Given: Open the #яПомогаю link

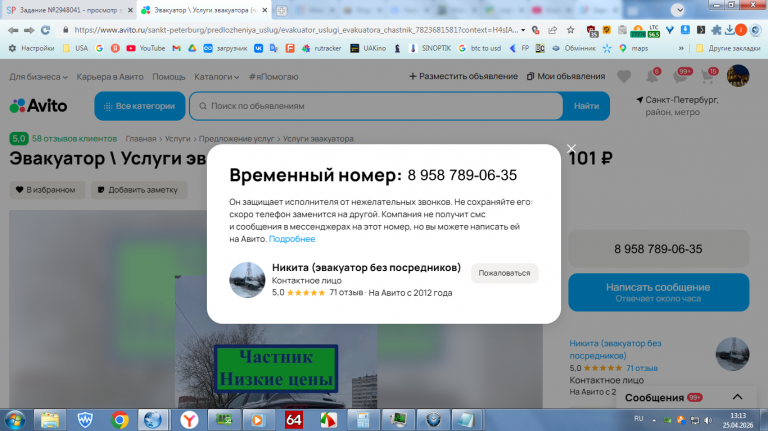Looking at the screenshot, I should point(273,77).
